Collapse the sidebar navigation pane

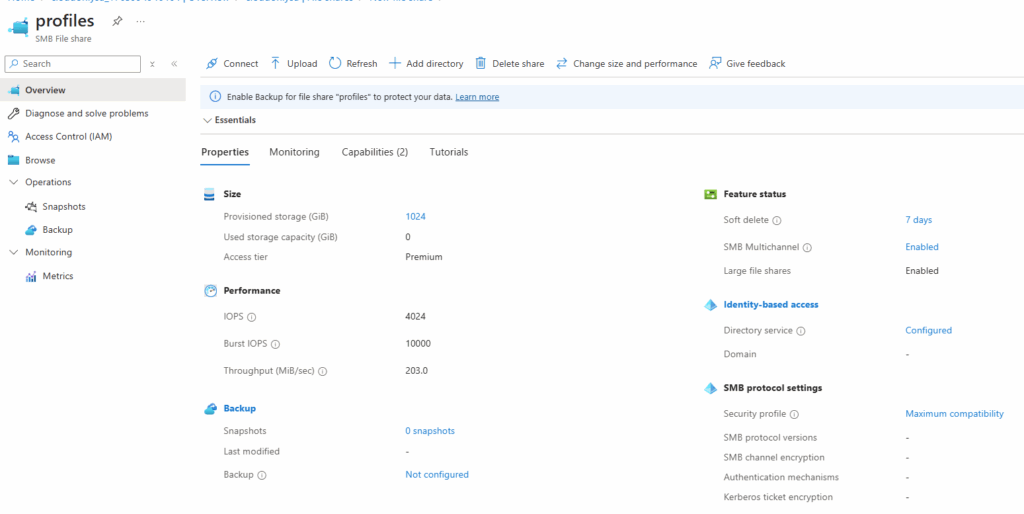point(174,64)
